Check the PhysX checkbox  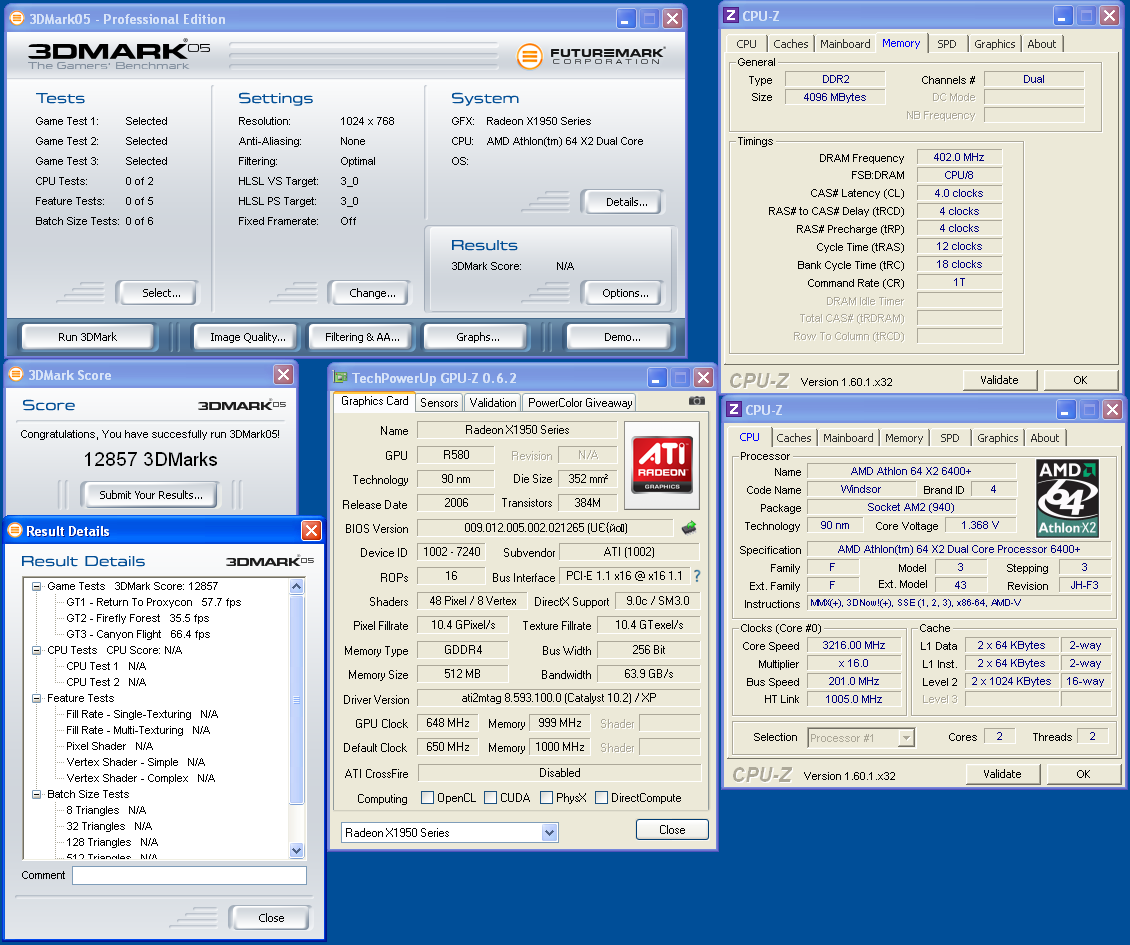coord(546,797)
